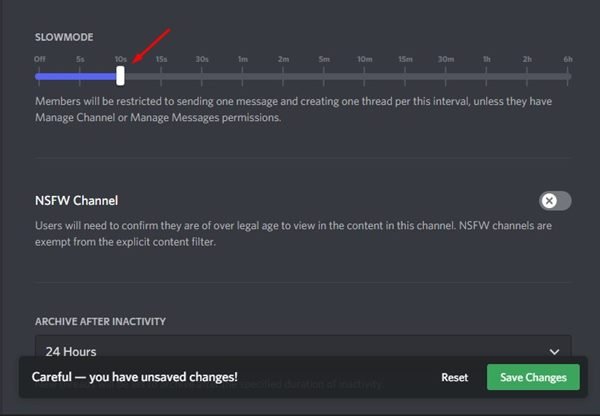Select the 15m slowmode interval
The width and height of the screenshot is (600, 416).
pyautogui.click(x=405, y=76)
